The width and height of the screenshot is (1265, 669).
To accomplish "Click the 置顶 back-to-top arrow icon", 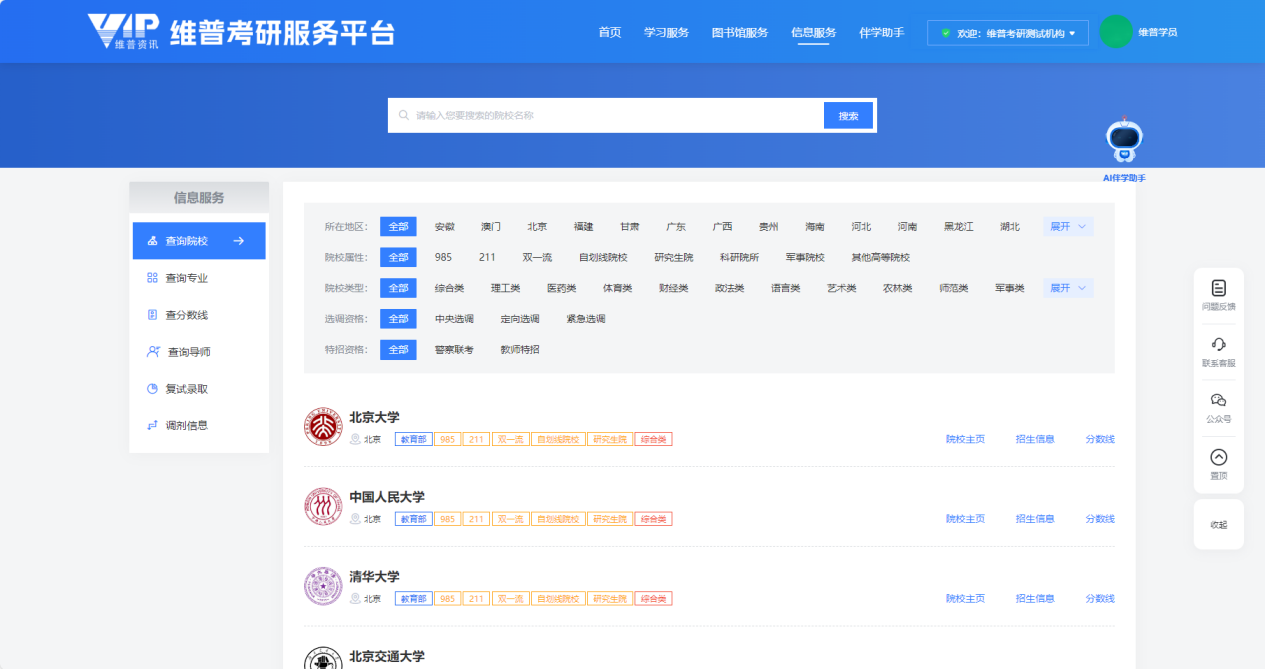I will tap(1218, 458).
